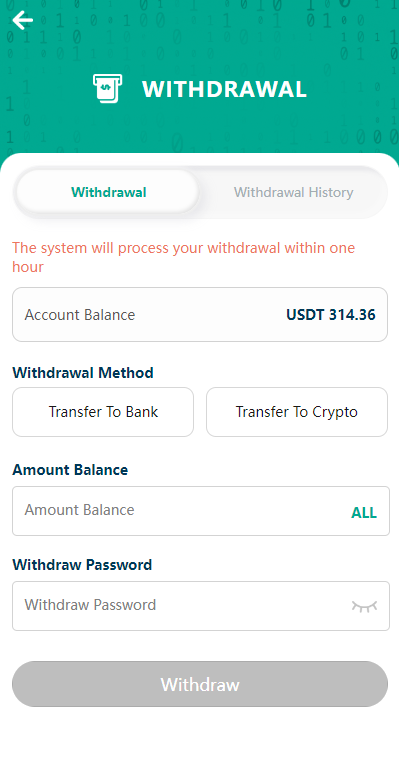Image resolution: width=399 pixels, height=781 pixels.
Task: Click the green binary-pattern header banner
Action: click(x=199, y=77)
